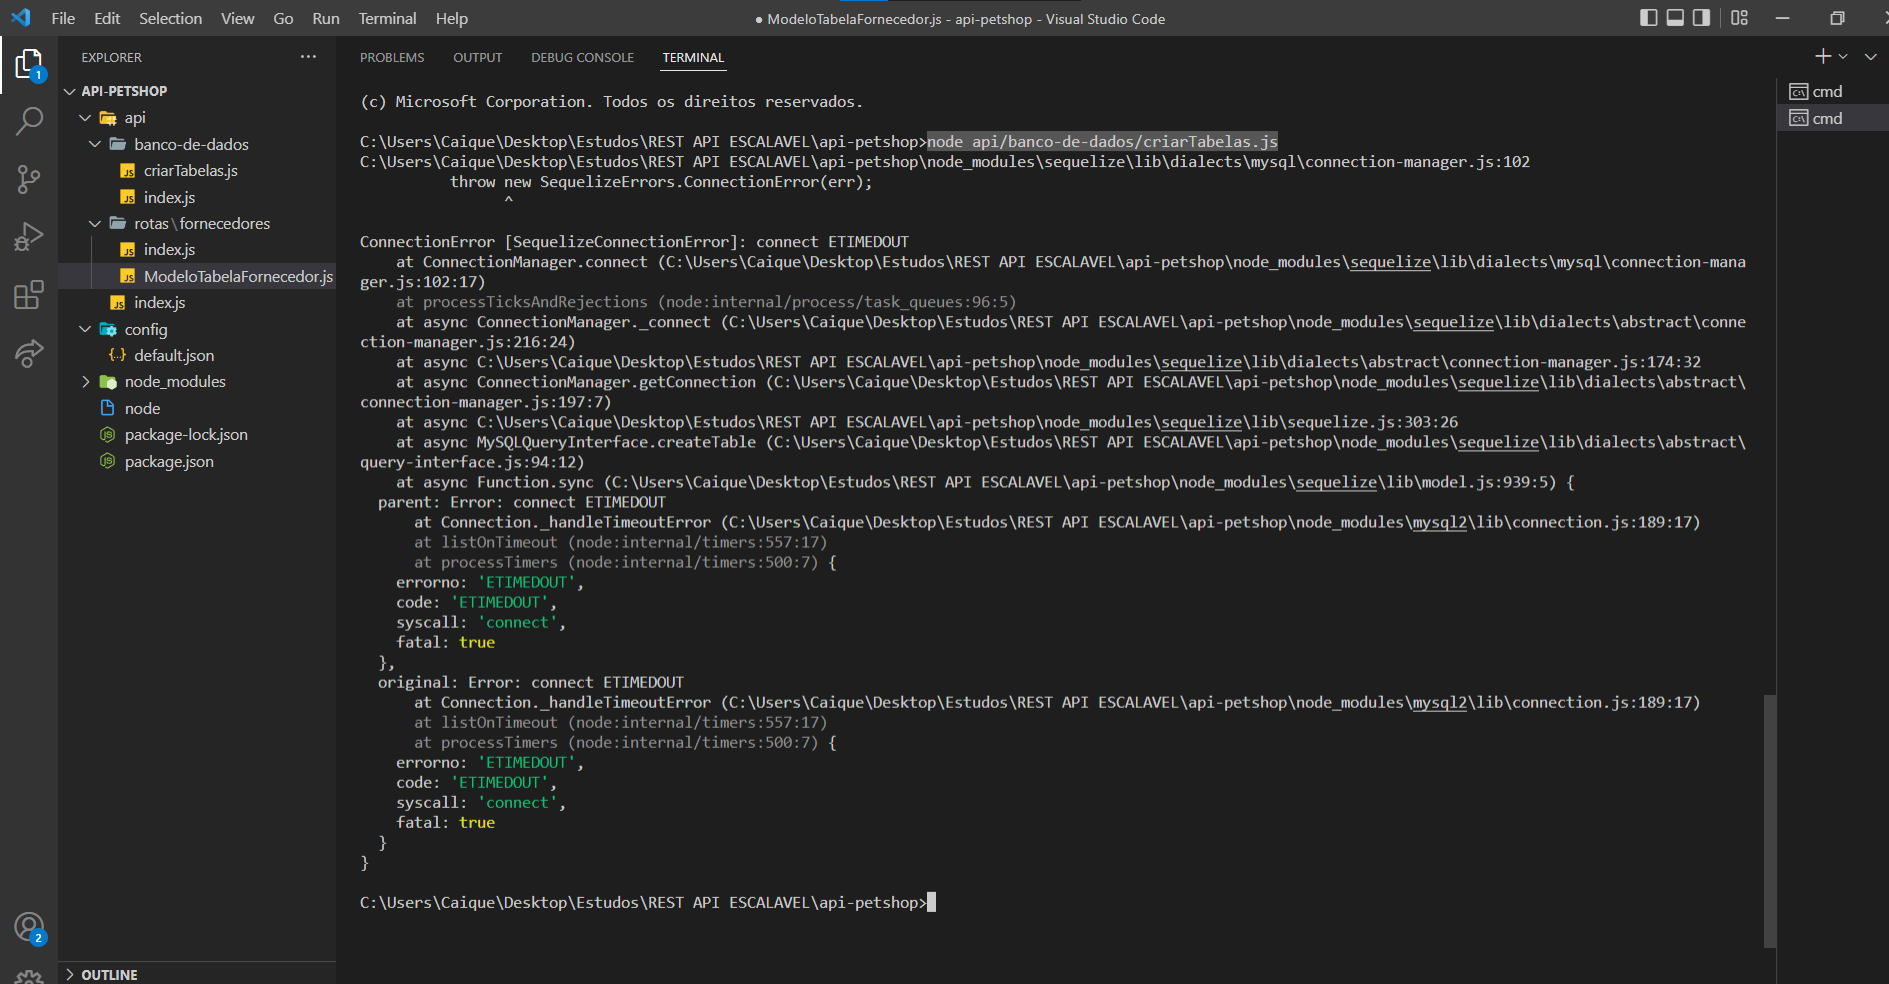Open the Manage settings gear icon
Image resolution: width=1889 pixels, height=984 pixels.
[x=30, y=975]
